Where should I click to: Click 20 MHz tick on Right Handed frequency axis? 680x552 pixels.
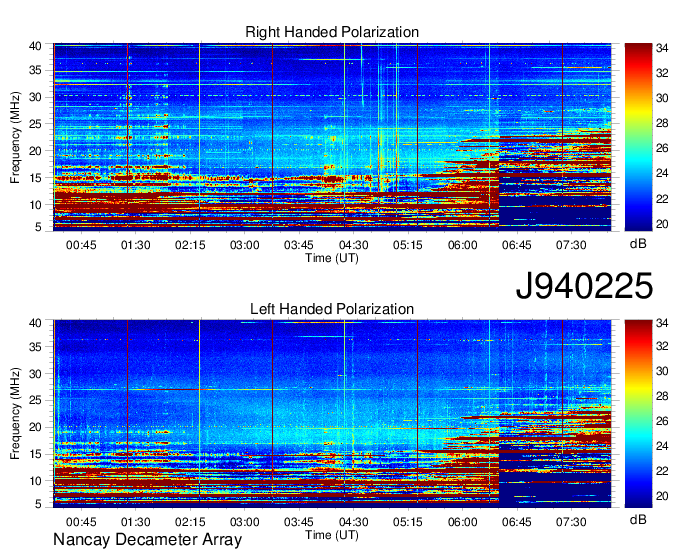tap(35, 151)
